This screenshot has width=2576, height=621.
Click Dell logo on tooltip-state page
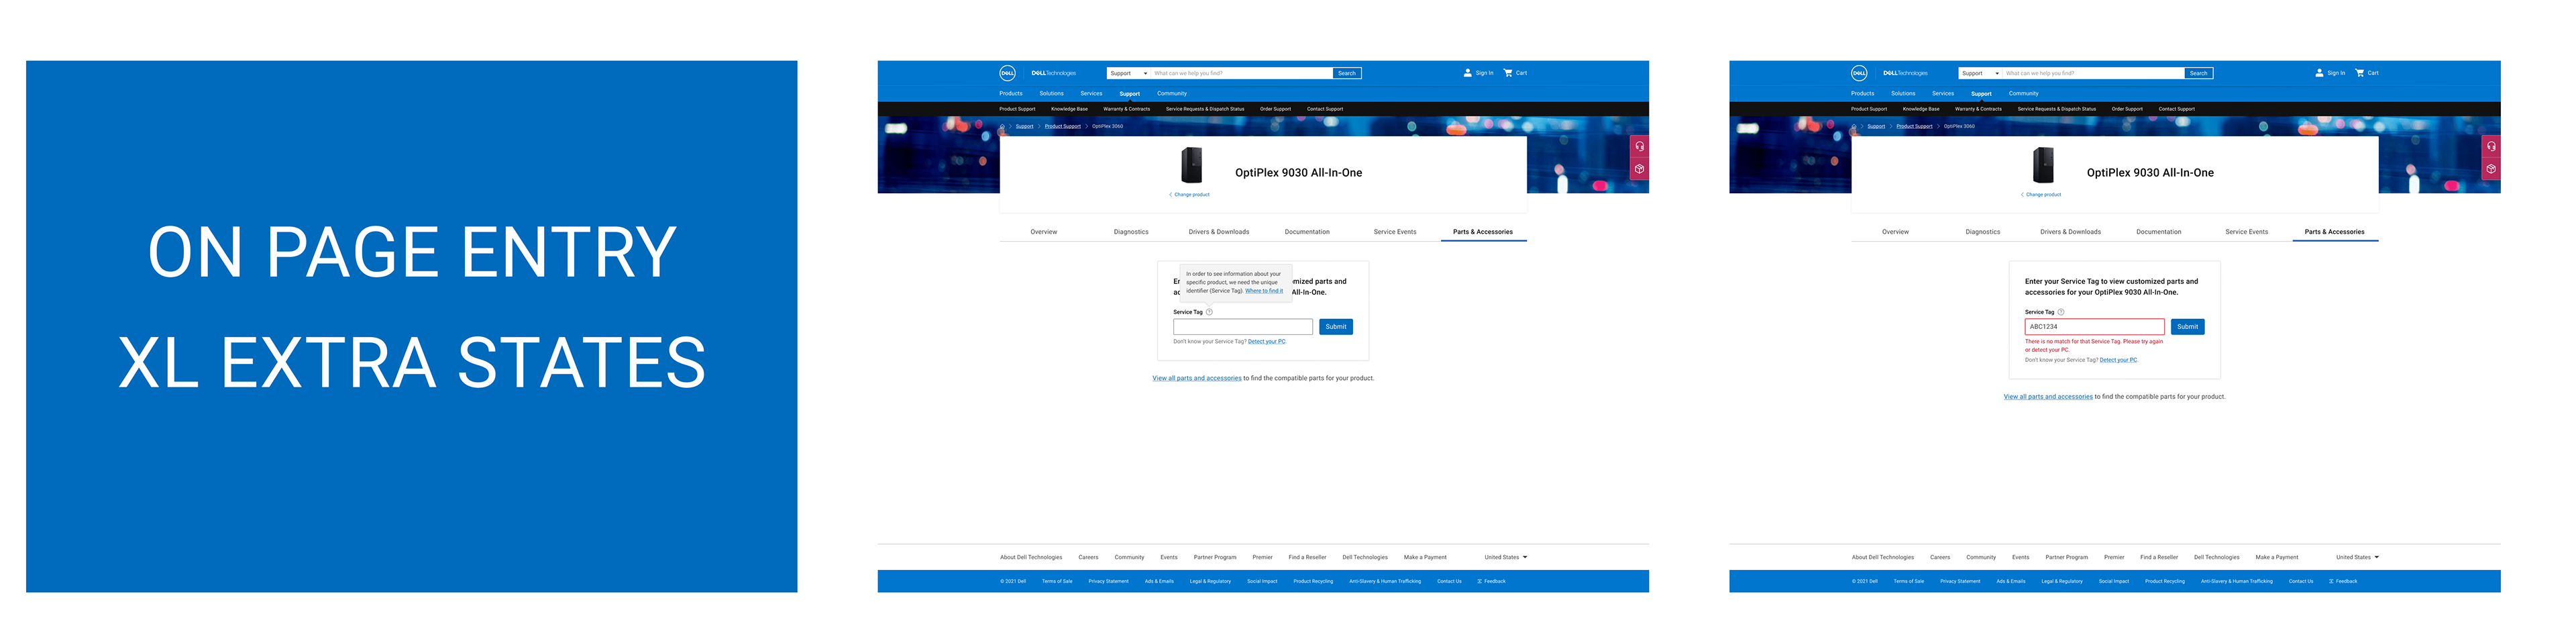coord(1008,73)
